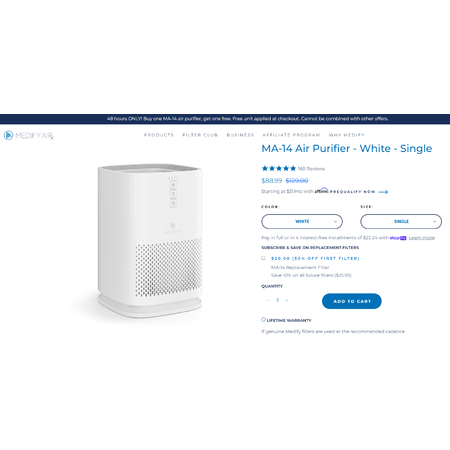Click the MA-14 air purifier product image
The width and height of the screenshot is (450, 450).
[150, 240]
